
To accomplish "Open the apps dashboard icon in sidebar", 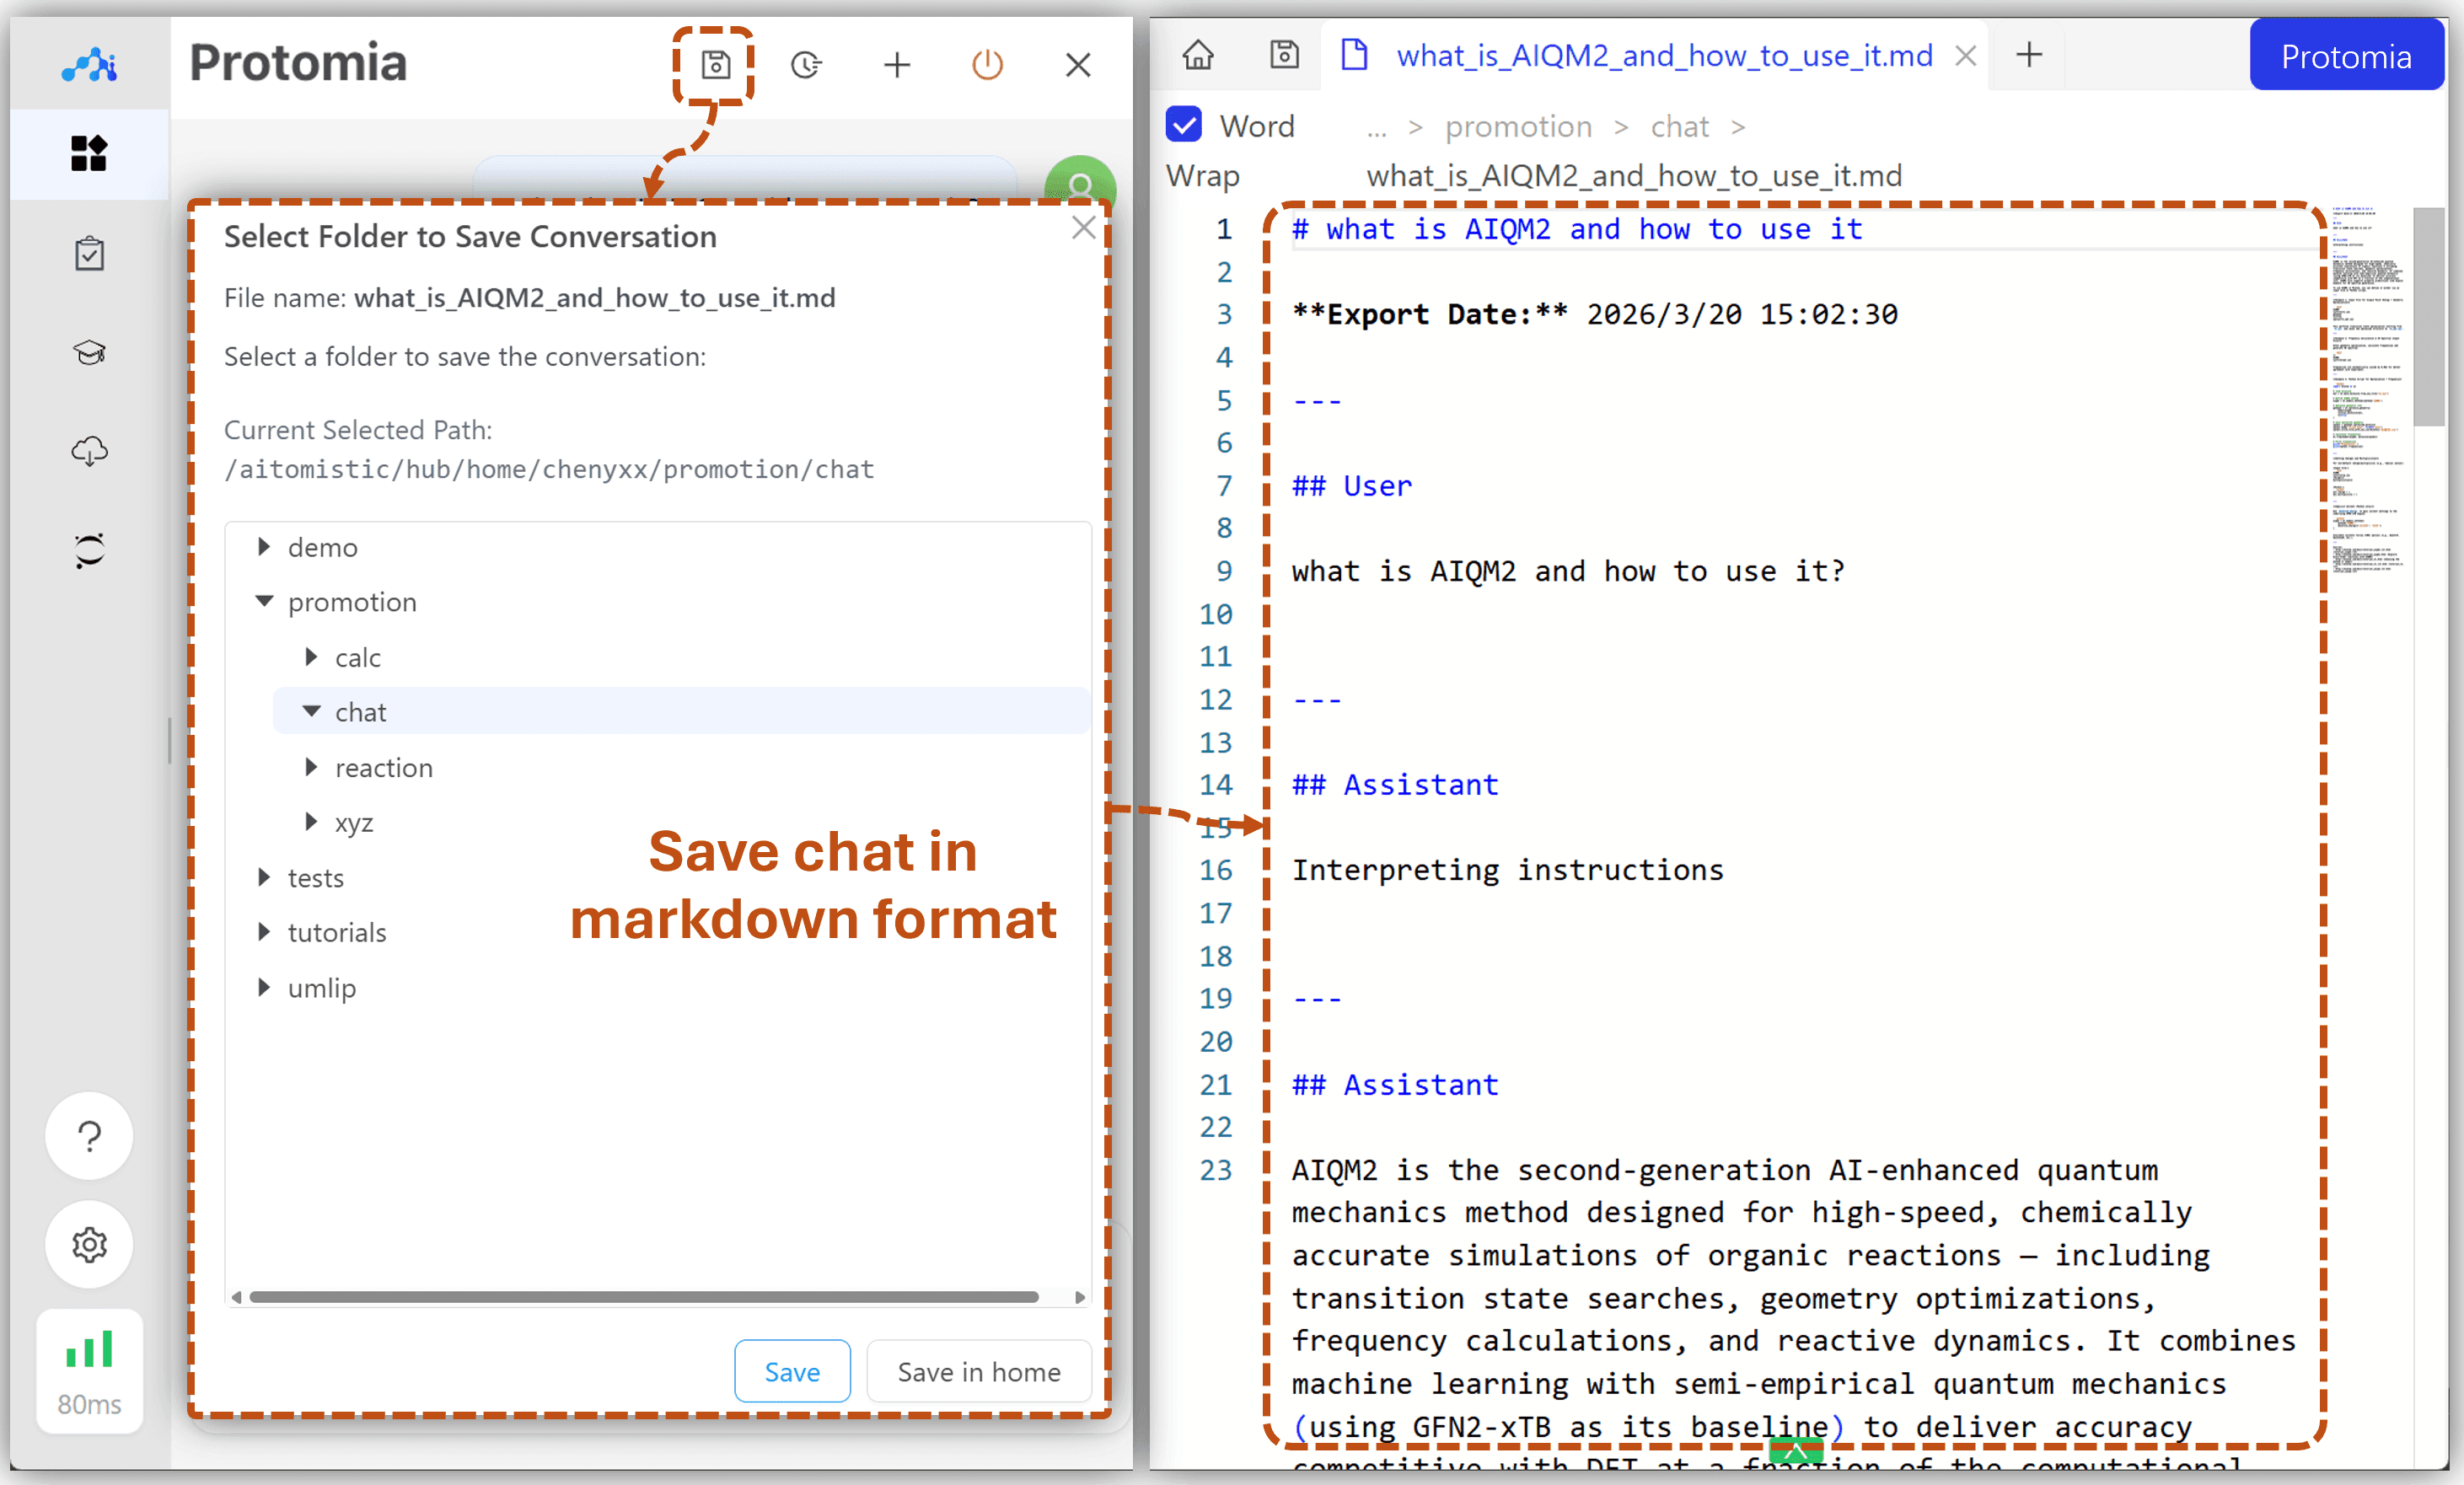I will (89, 154).
